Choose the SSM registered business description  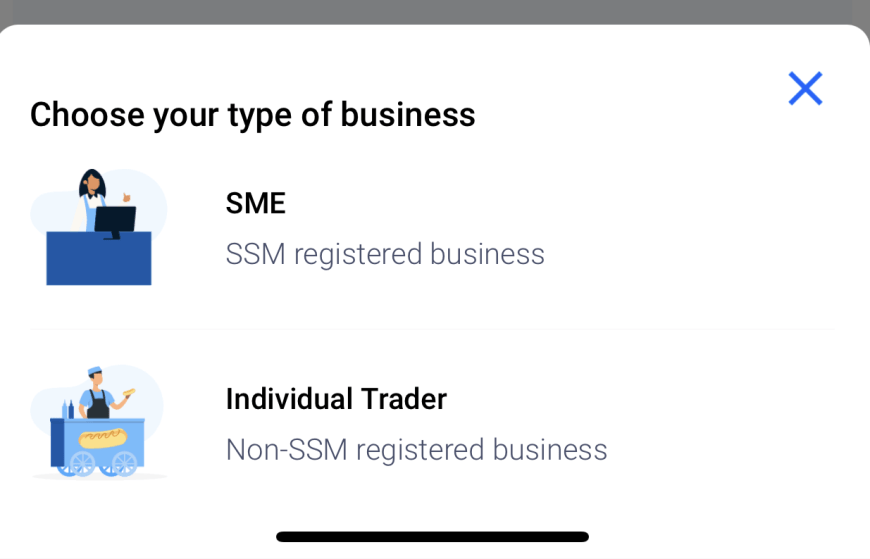click(385, 254)
